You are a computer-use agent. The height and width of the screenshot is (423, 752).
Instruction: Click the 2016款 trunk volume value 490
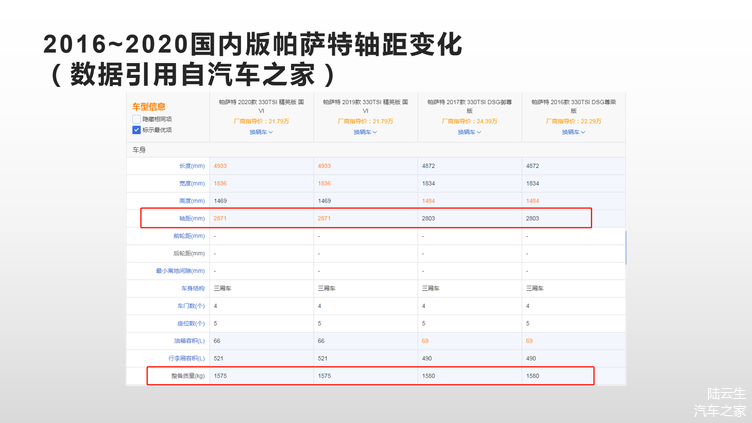click(530, 358)
